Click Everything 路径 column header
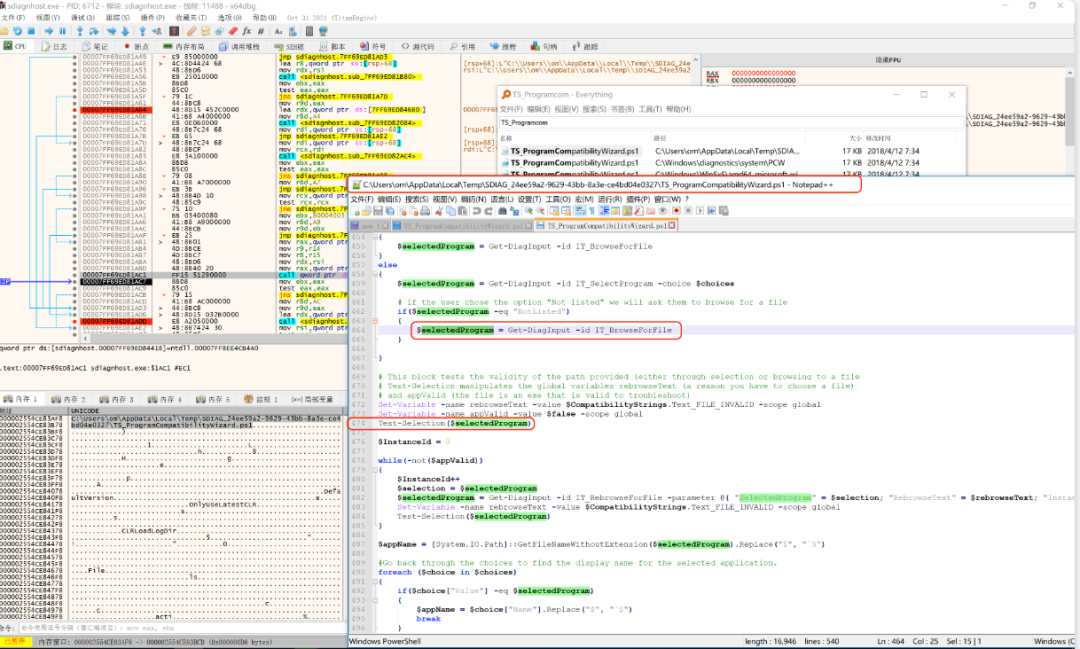Viewport: 1080px width, 649px height. pyautogui.click(x=659, y=138)
